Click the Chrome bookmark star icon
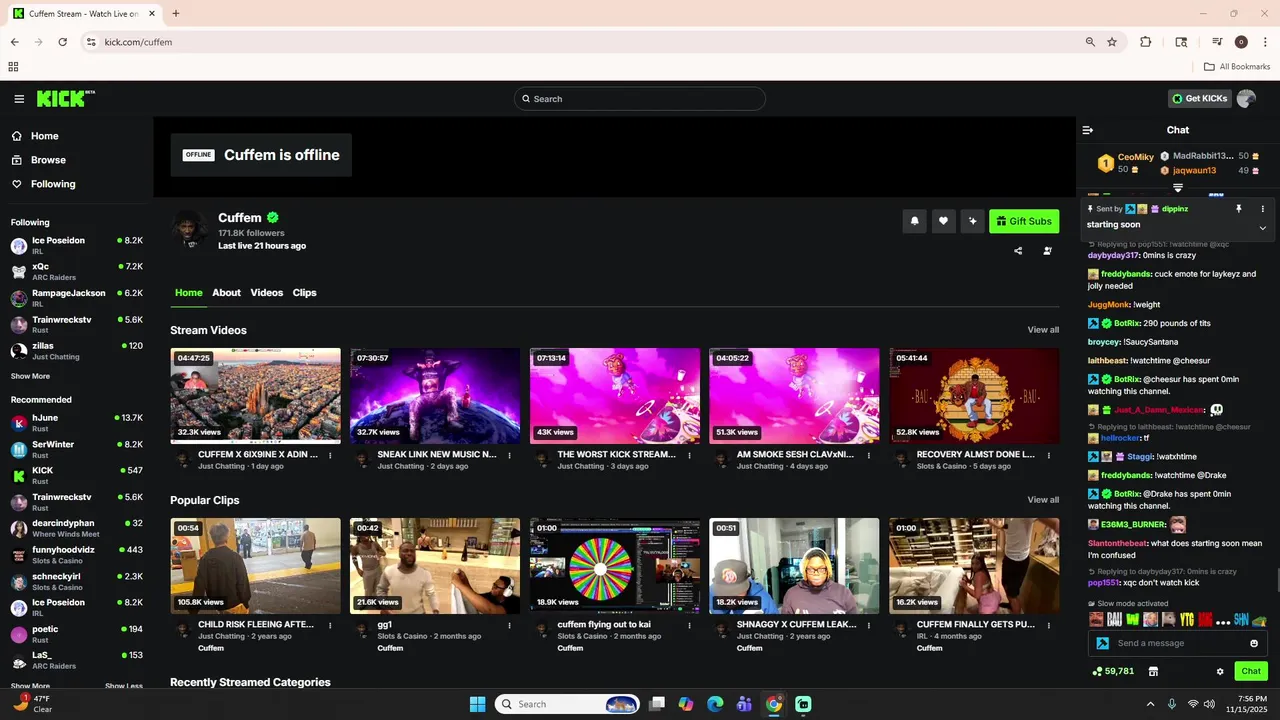 [x=1112, y=42]
